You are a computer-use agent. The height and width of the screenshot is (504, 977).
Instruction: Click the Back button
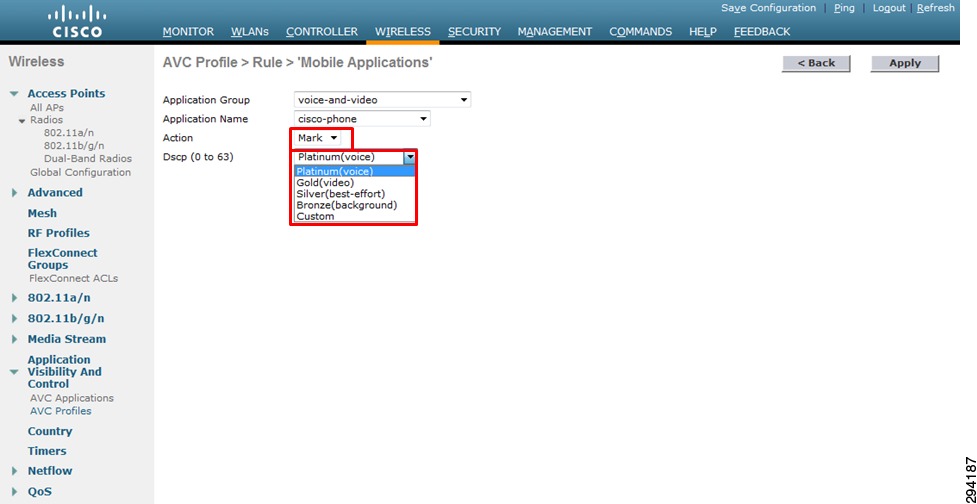pyautogui.click(x=816, y=63)
